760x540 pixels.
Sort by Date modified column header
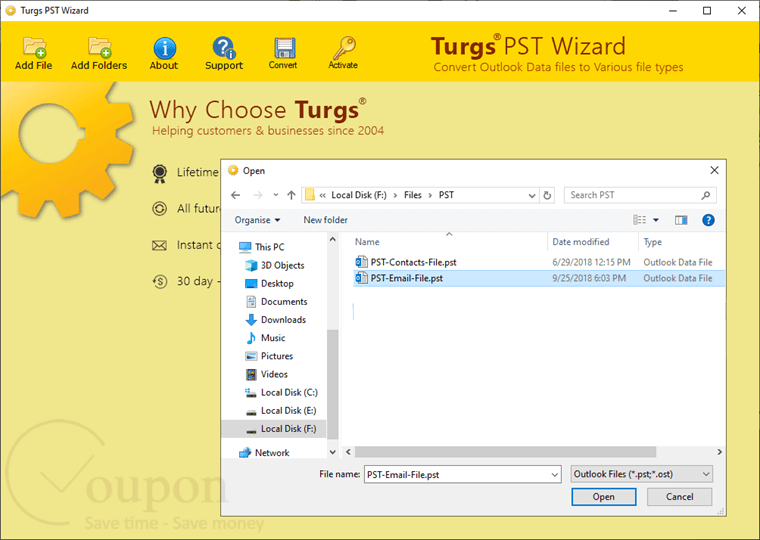tap(581, 242)
